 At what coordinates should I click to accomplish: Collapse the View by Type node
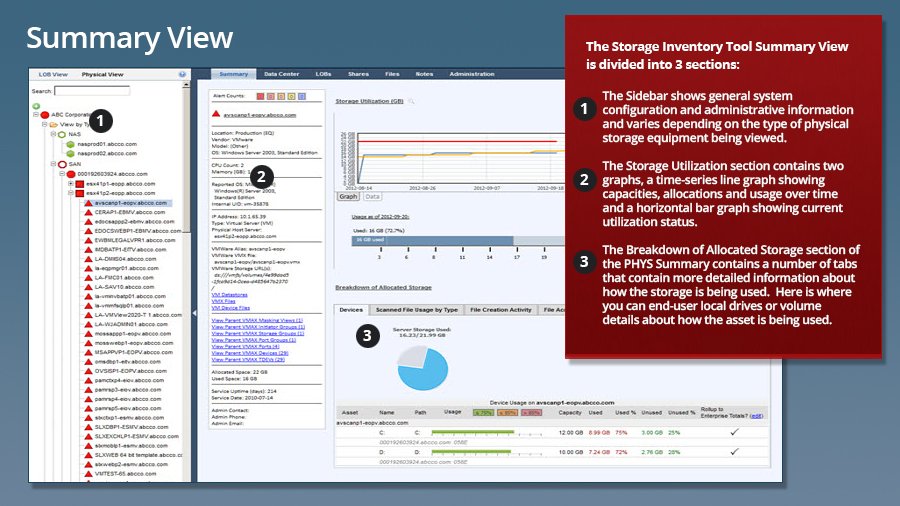click(x=45, y=124)
